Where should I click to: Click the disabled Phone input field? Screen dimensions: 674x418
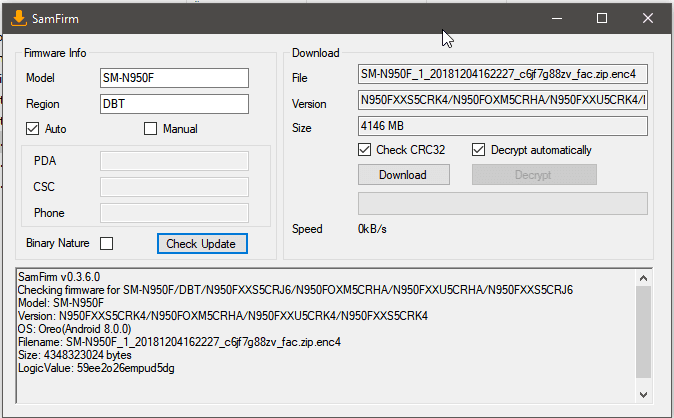174,213
